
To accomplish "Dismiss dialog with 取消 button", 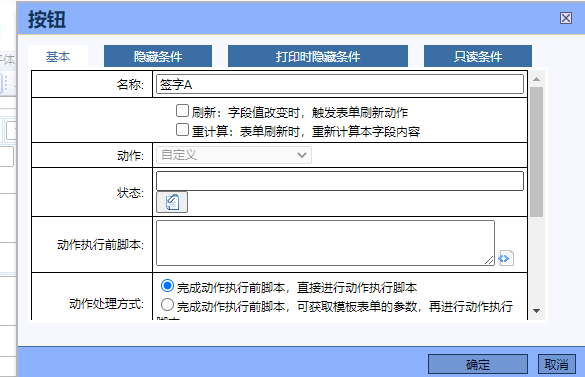I will [556, 364].
